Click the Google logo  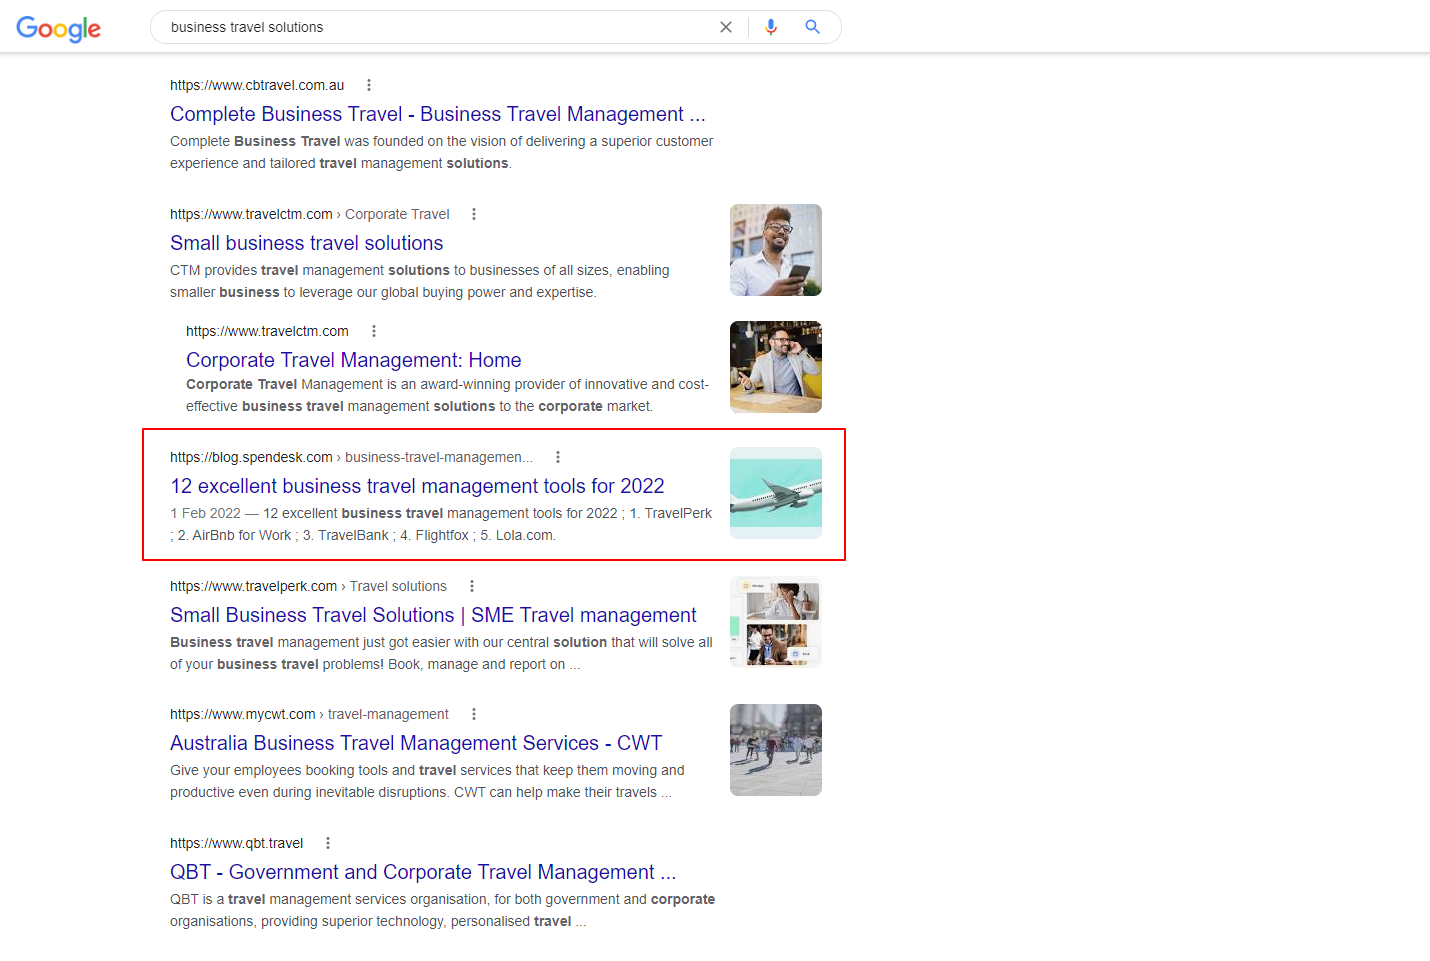pyautogui.click(x=59, y=28)
